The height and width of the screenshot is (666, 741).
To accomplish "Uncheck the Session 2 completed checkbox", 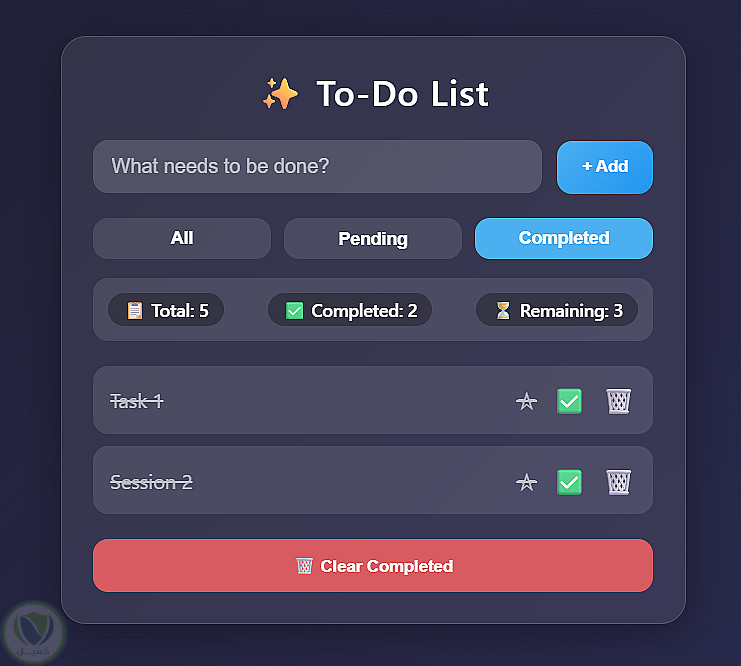I will (569, 482).
